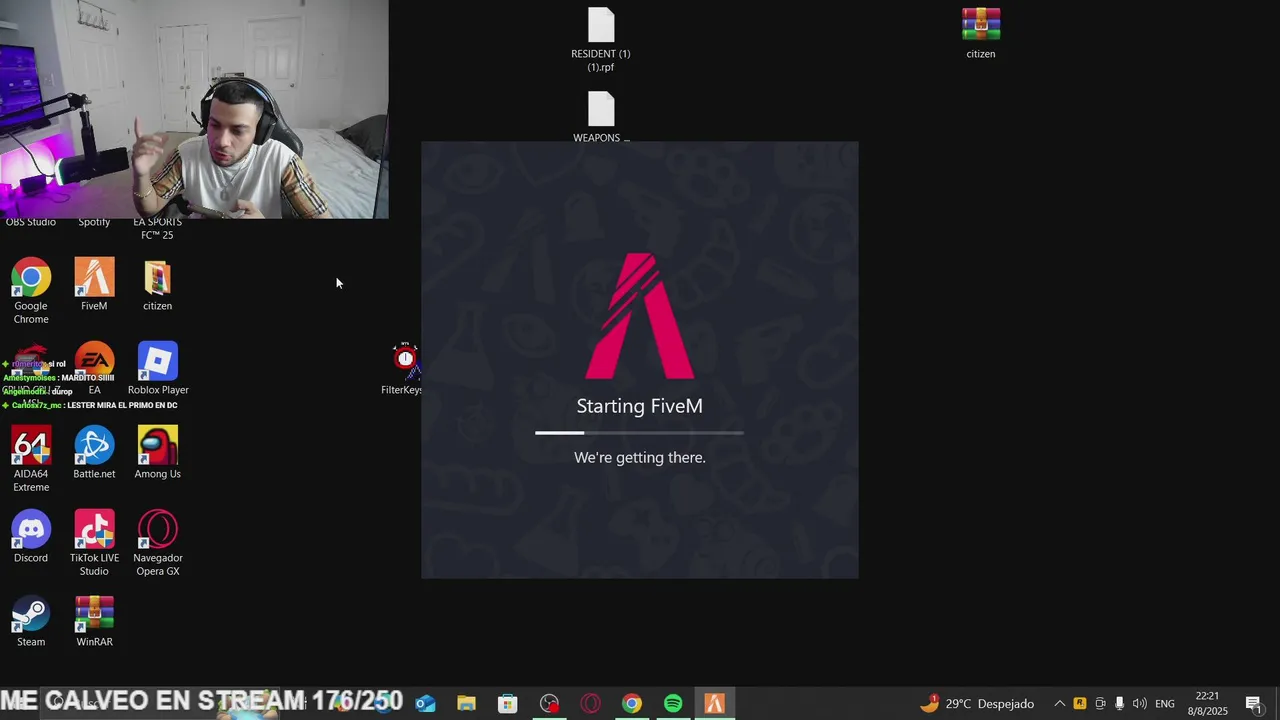The image size is (1280, 720).
Task: Launch the Battle.net desktop icon
Action: click(x=94, y=453)
